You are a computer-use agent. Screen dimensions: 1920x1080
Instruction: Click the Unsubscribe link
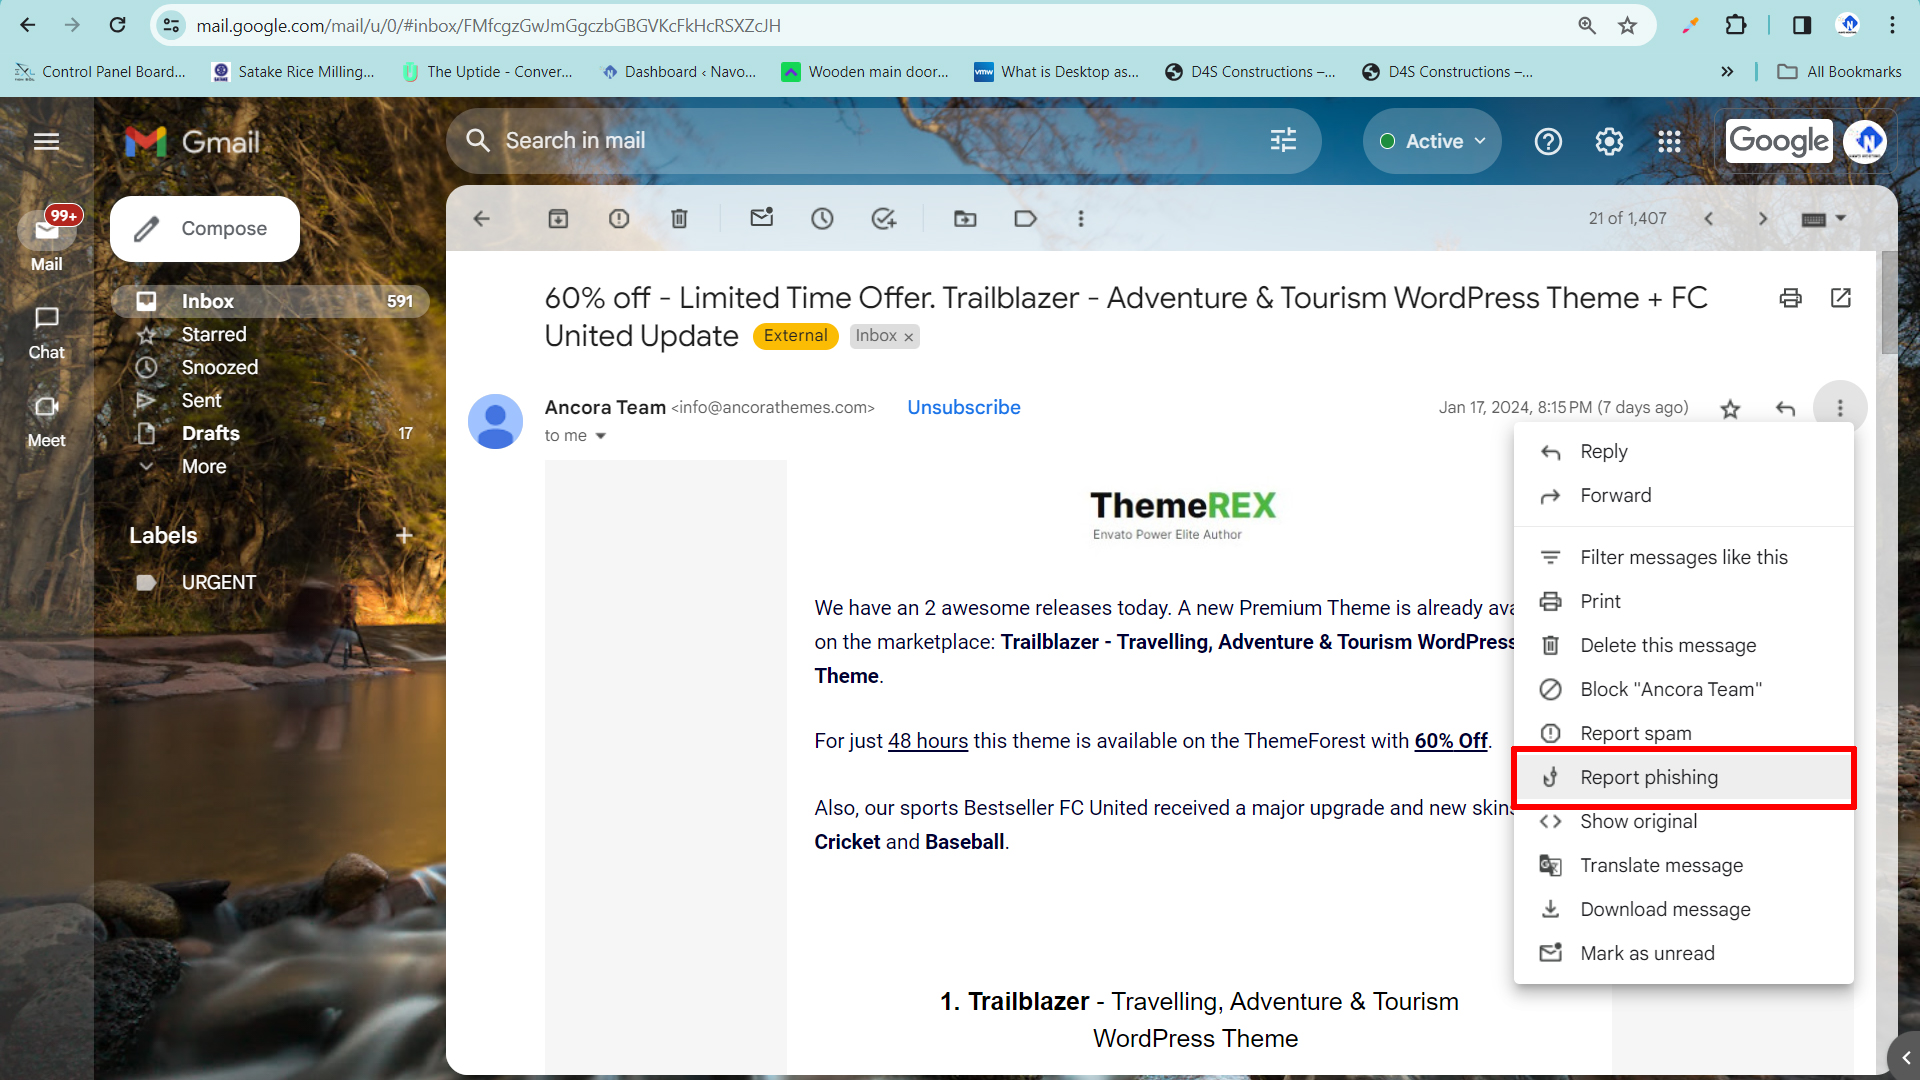(x=963, y=407)
